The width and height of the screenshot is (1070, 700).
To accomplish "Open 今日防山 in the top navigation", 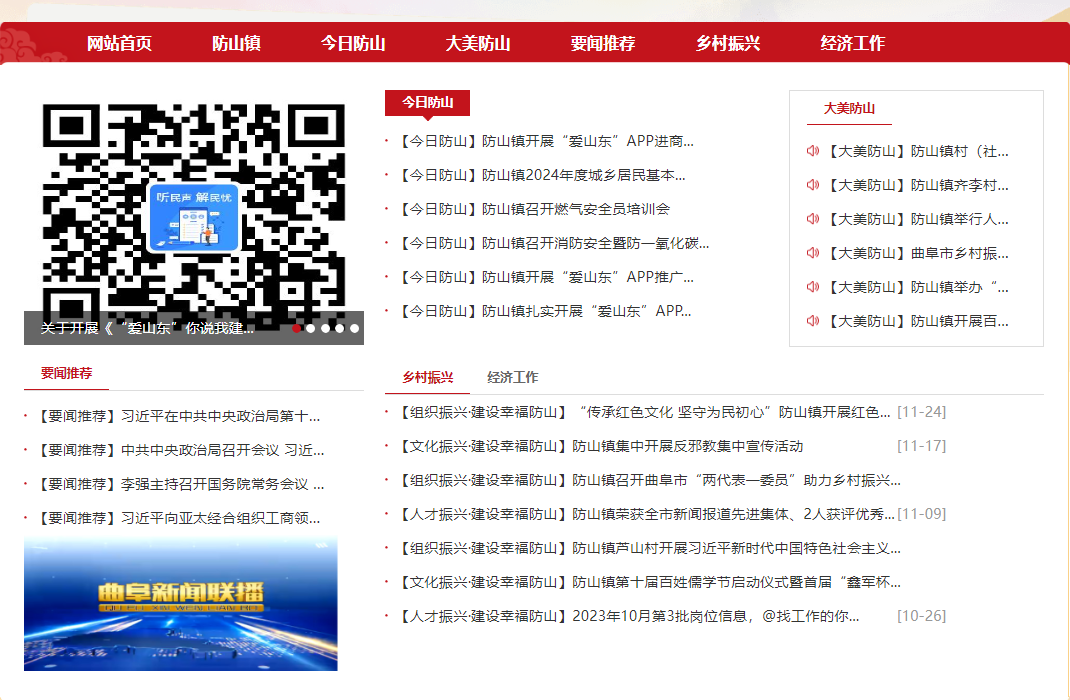I will 353,43.
